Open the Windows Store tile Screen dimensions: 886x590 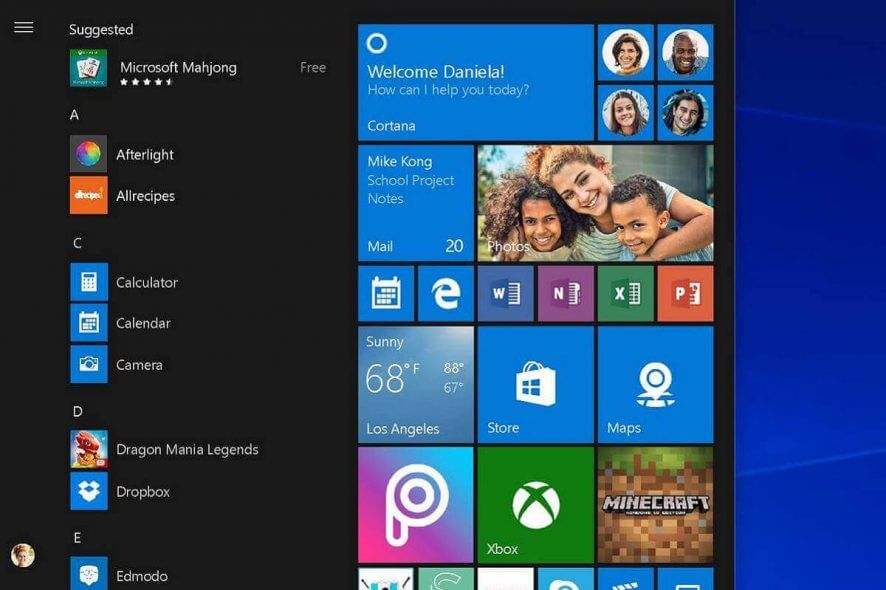[535, 384]
